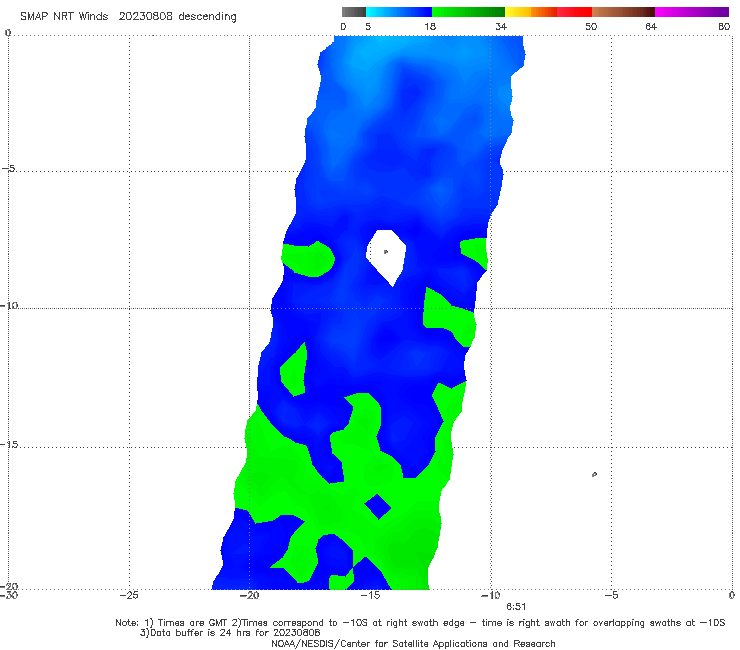Click the longitude label '-15' on bottom axis
This screenshot has height=650, width=740.
(370, 595)
